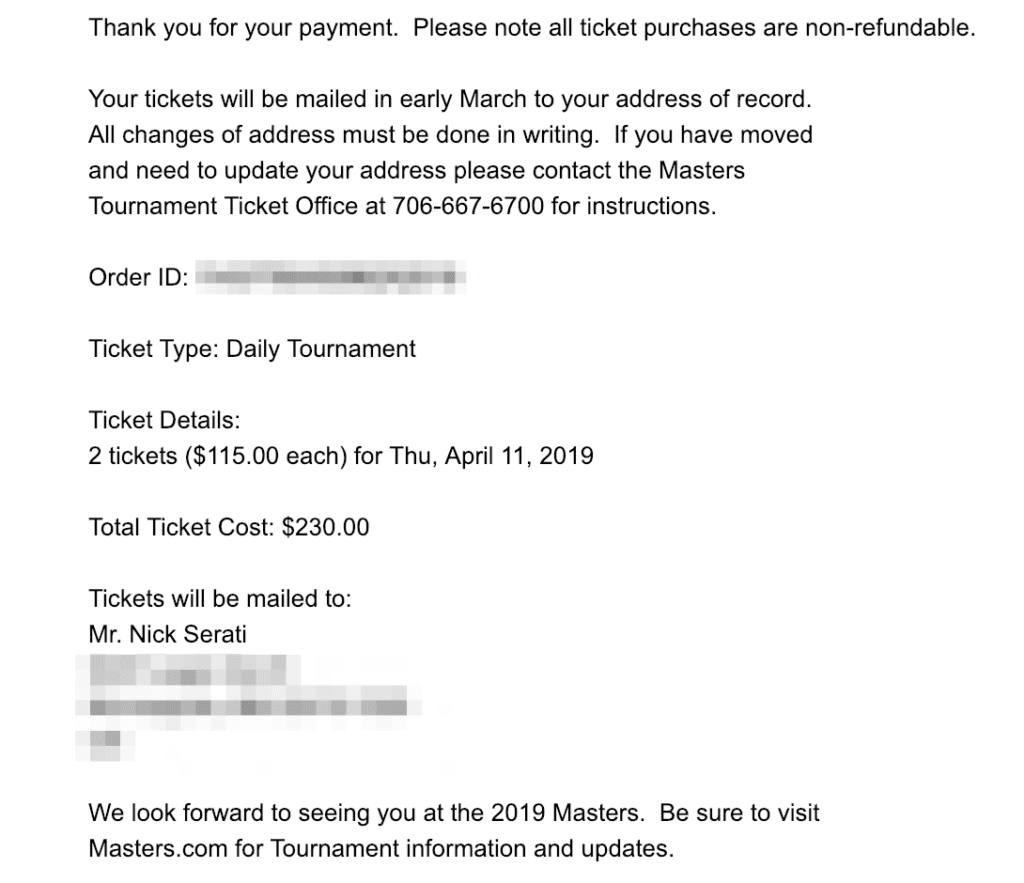Click the 2019 Masters closing sentence
The image size is (1024, 883).
(x=366, y=813)
